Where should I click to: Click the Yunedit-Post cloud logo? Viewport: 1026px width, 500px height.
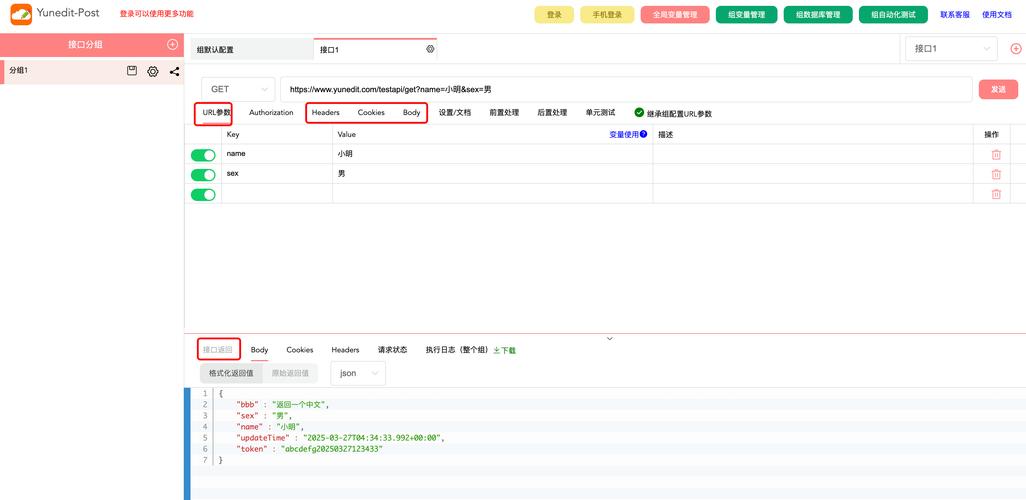click(21, 14)
